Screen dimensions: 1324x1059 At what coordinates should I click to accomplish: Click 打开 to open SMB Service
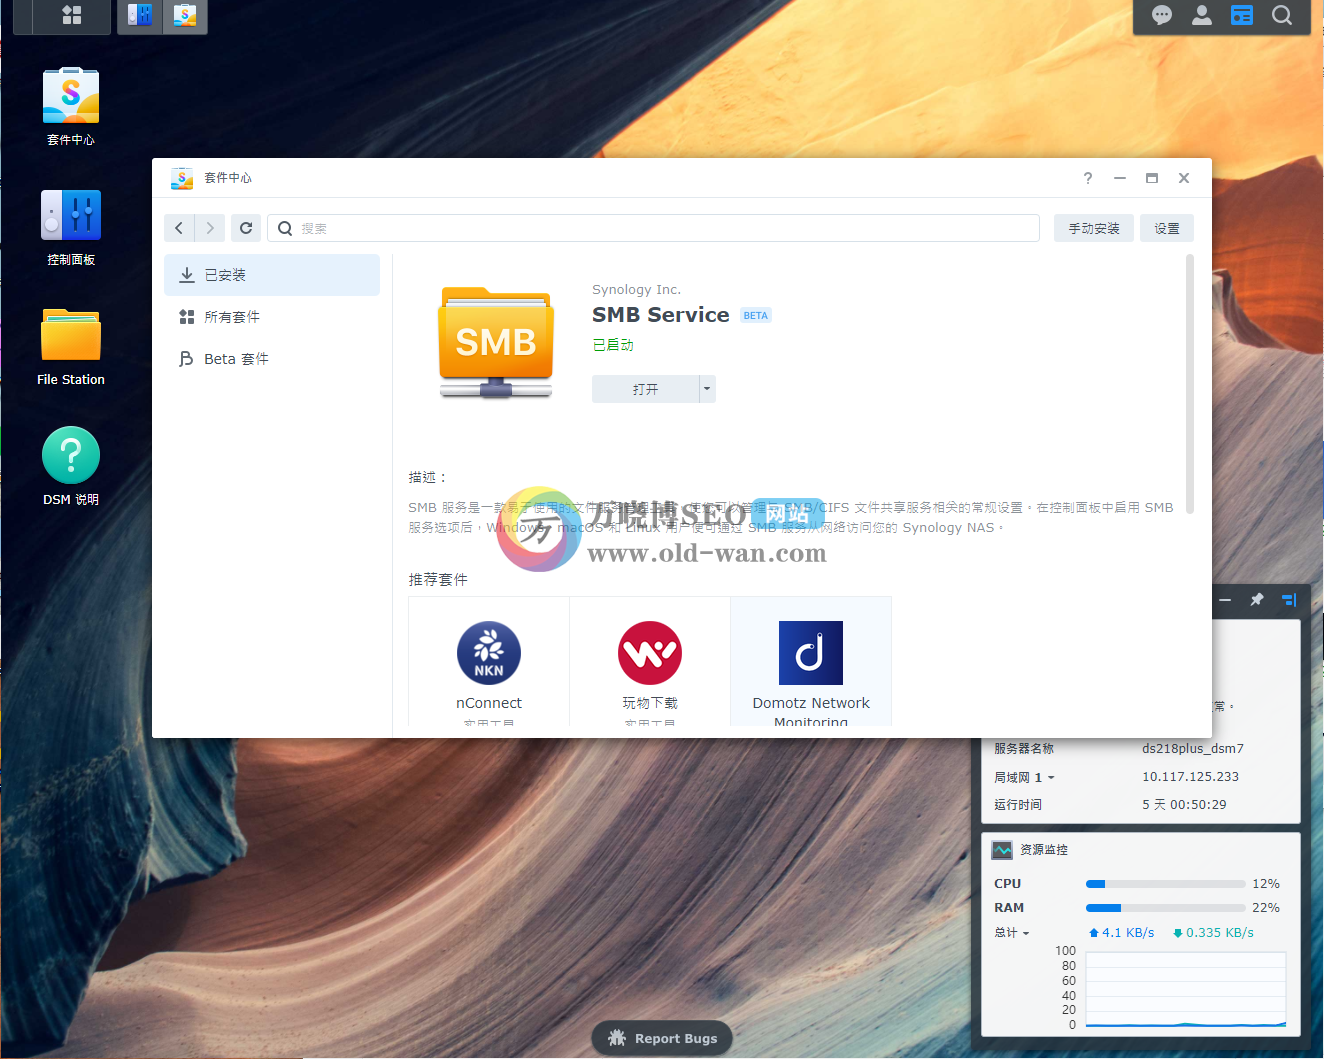pyautogui.click(x=645, y=389)
